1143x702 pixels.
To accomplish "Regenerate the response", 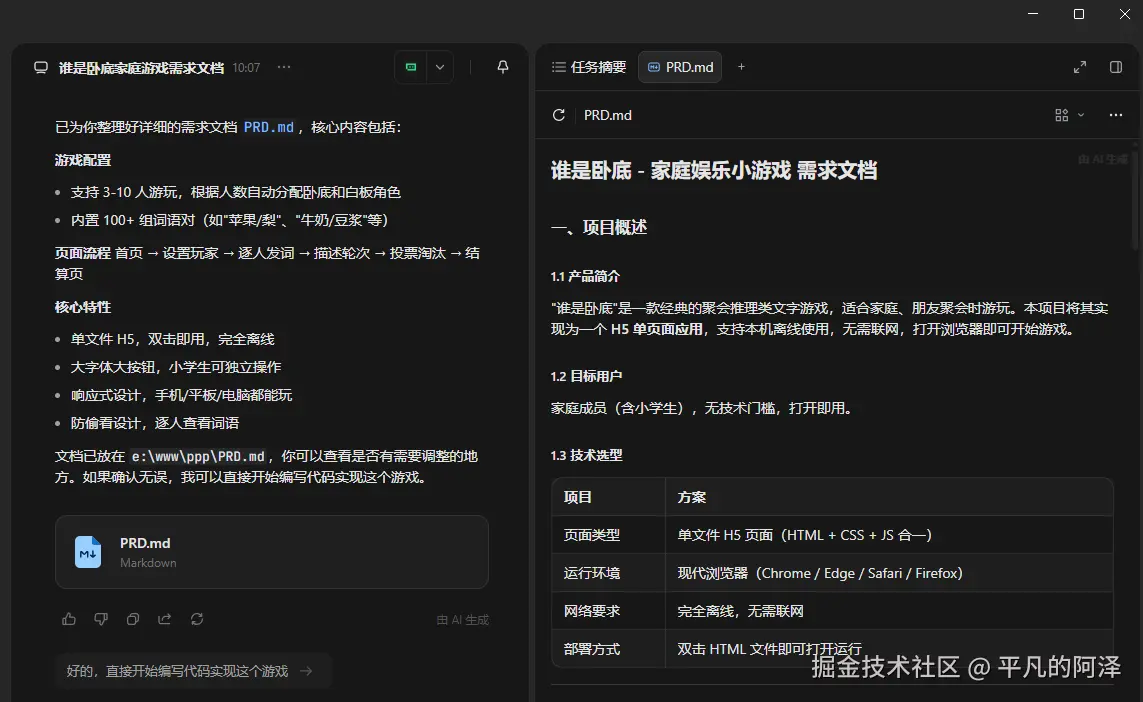I will click(197, 619).
